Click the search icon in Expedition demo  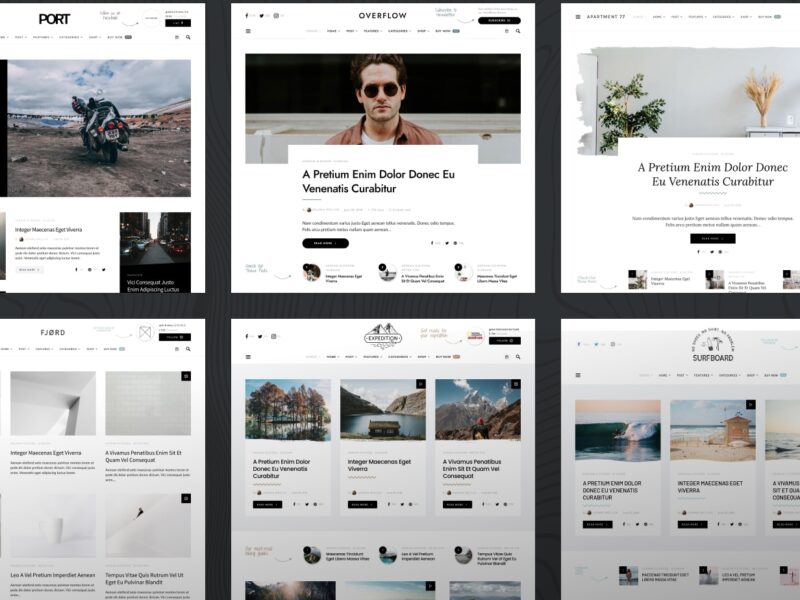coord(518,357)
